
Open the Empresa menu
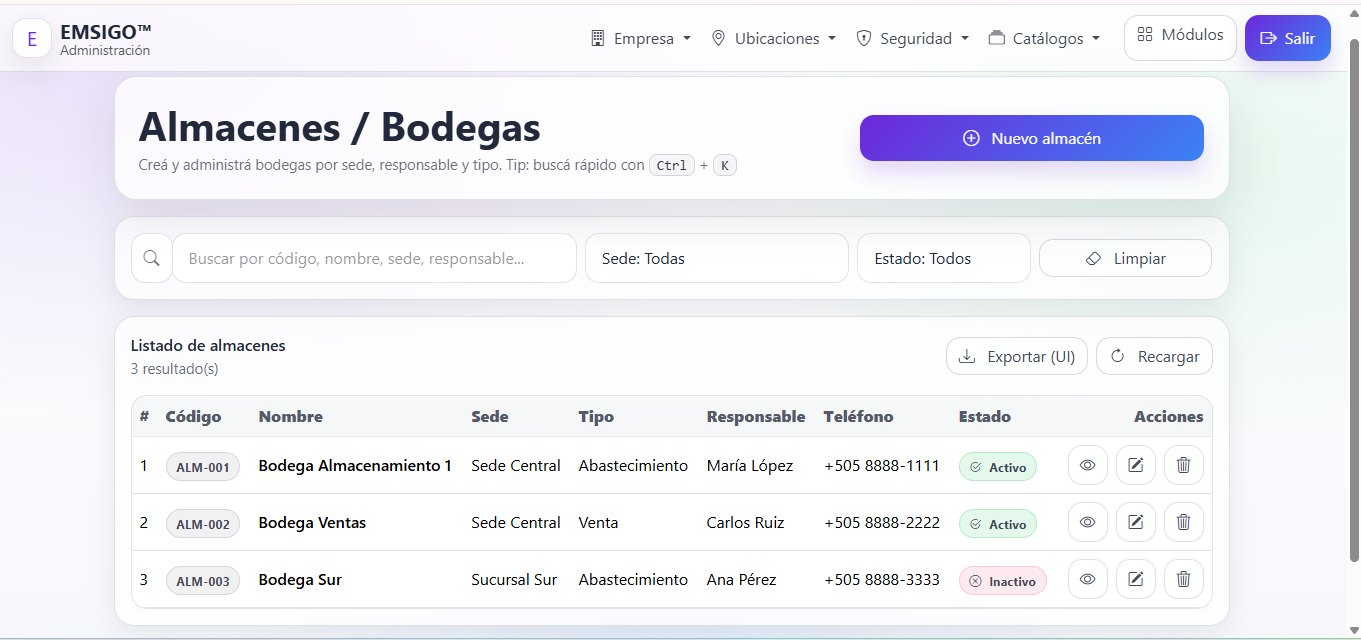[x=641, y=38]
